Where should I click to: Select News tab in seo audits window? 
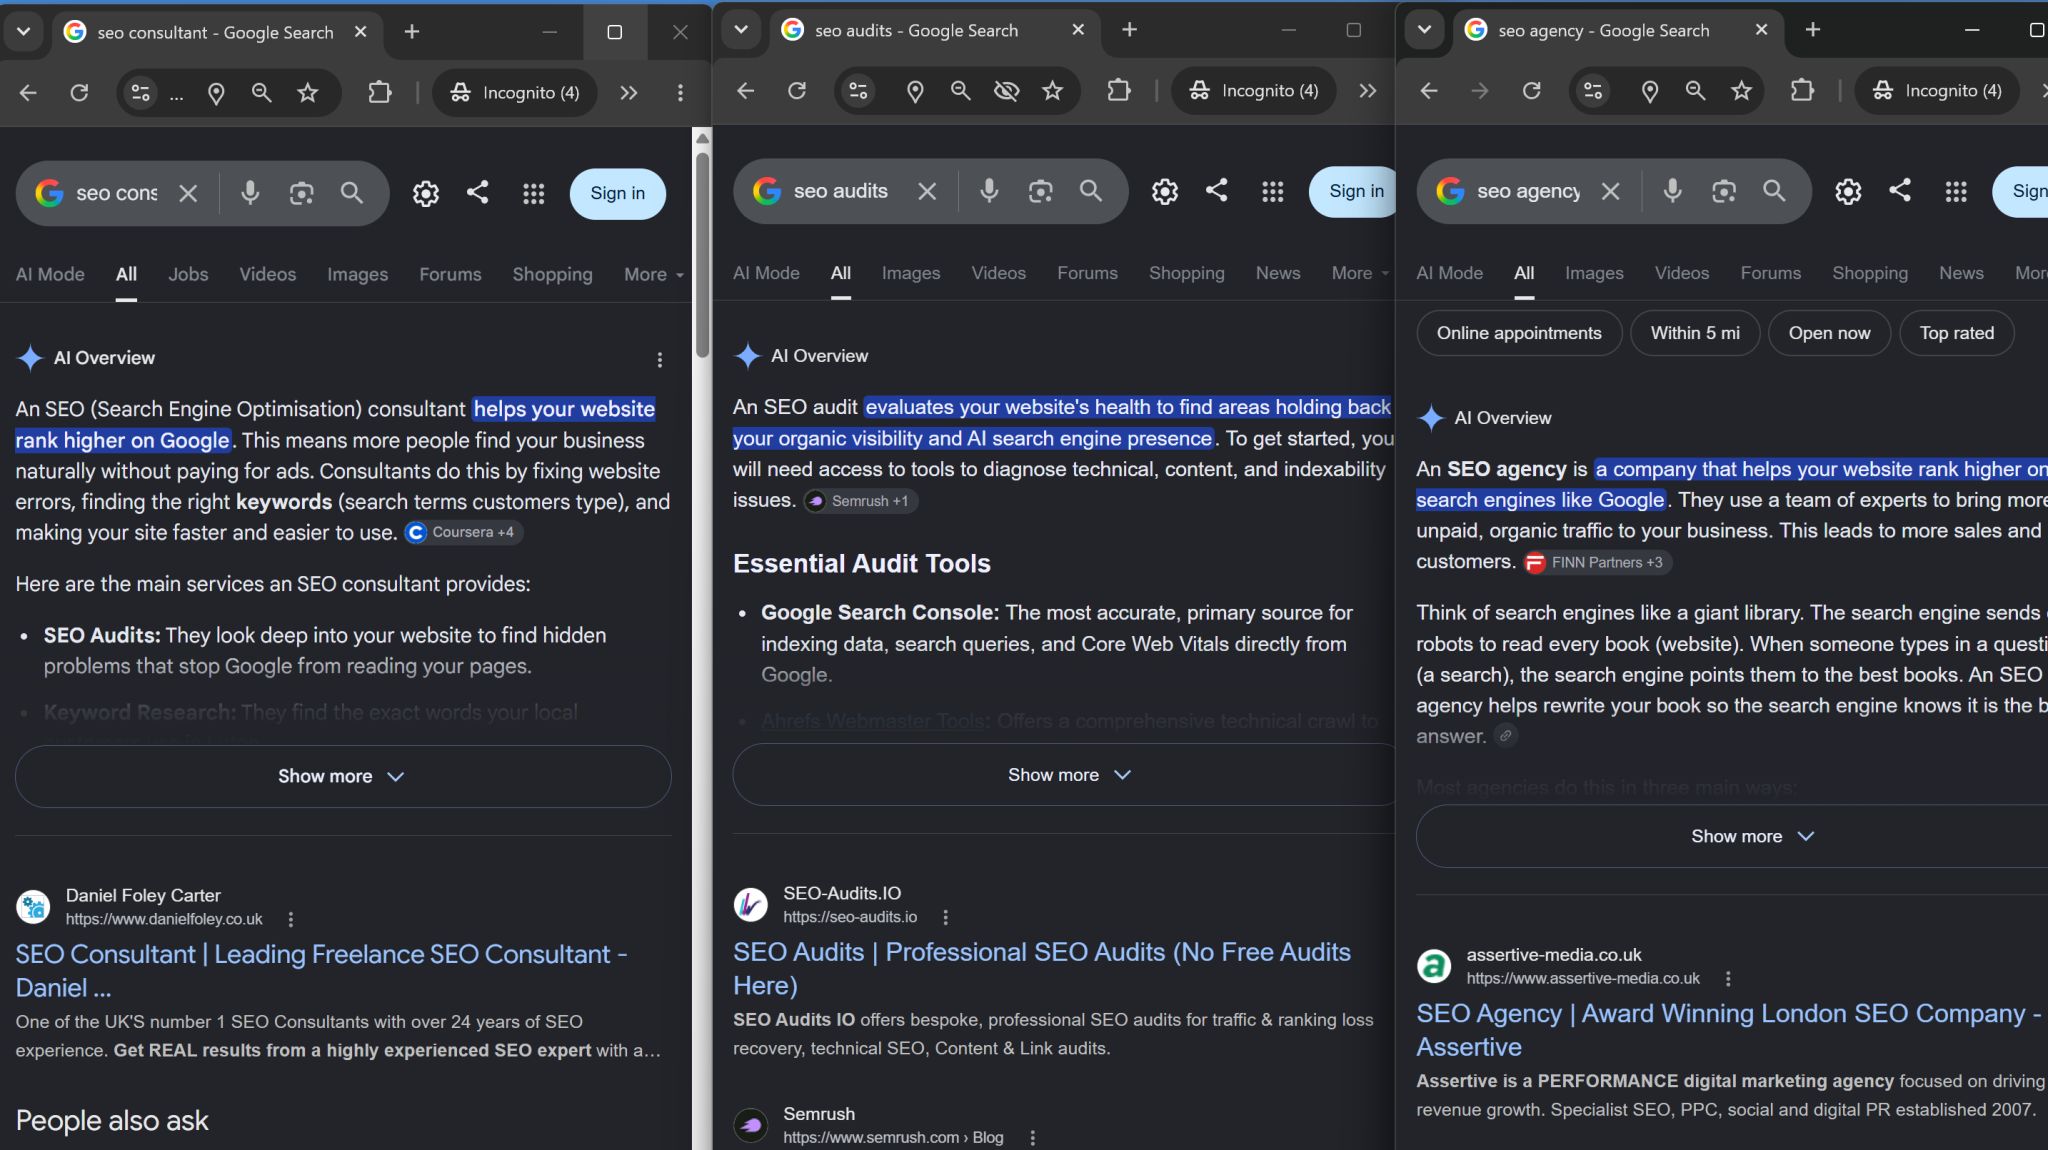coord(1278,273)
